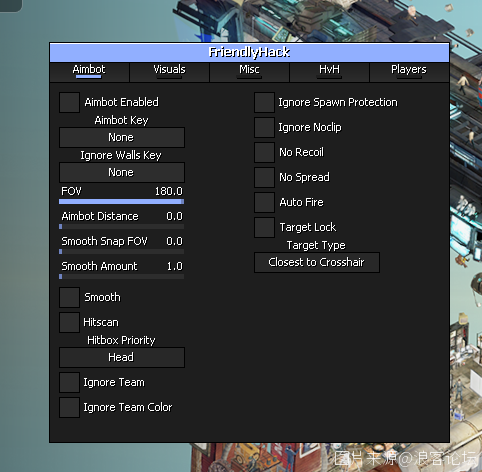
Task: Click the Ignore Walls Key None button
Action: [122, 172]
